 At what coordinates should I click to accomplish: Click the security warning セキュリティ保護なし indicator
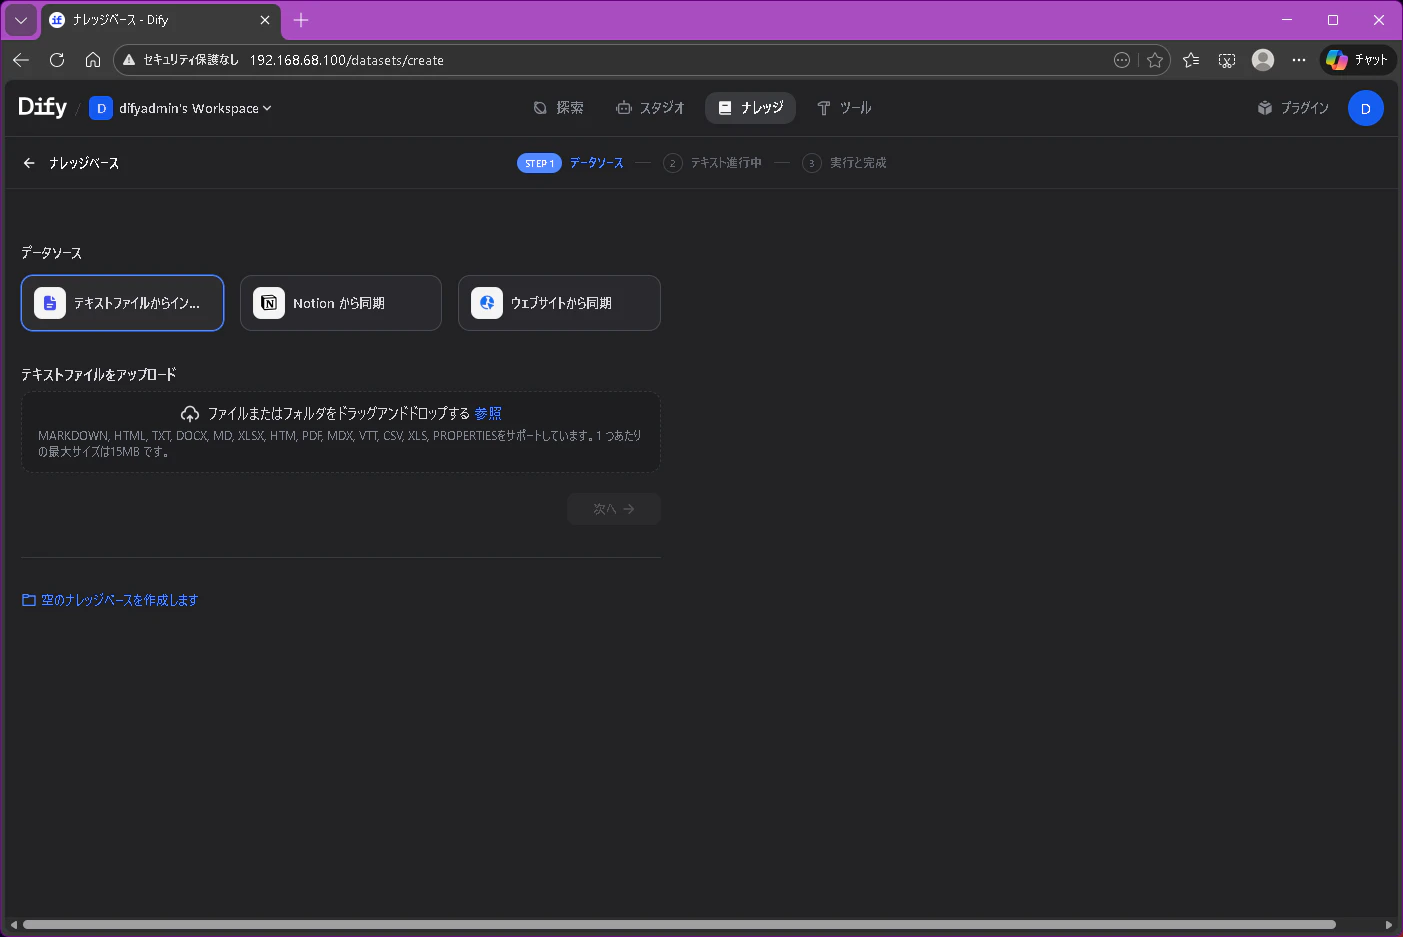coord(180,60)
